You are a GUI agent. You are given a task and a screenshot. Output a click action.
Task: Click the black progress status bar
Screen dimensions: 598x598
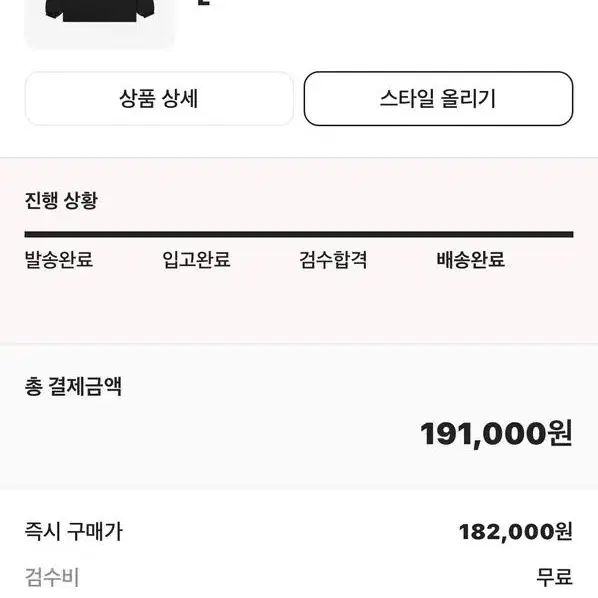(299, 234)
